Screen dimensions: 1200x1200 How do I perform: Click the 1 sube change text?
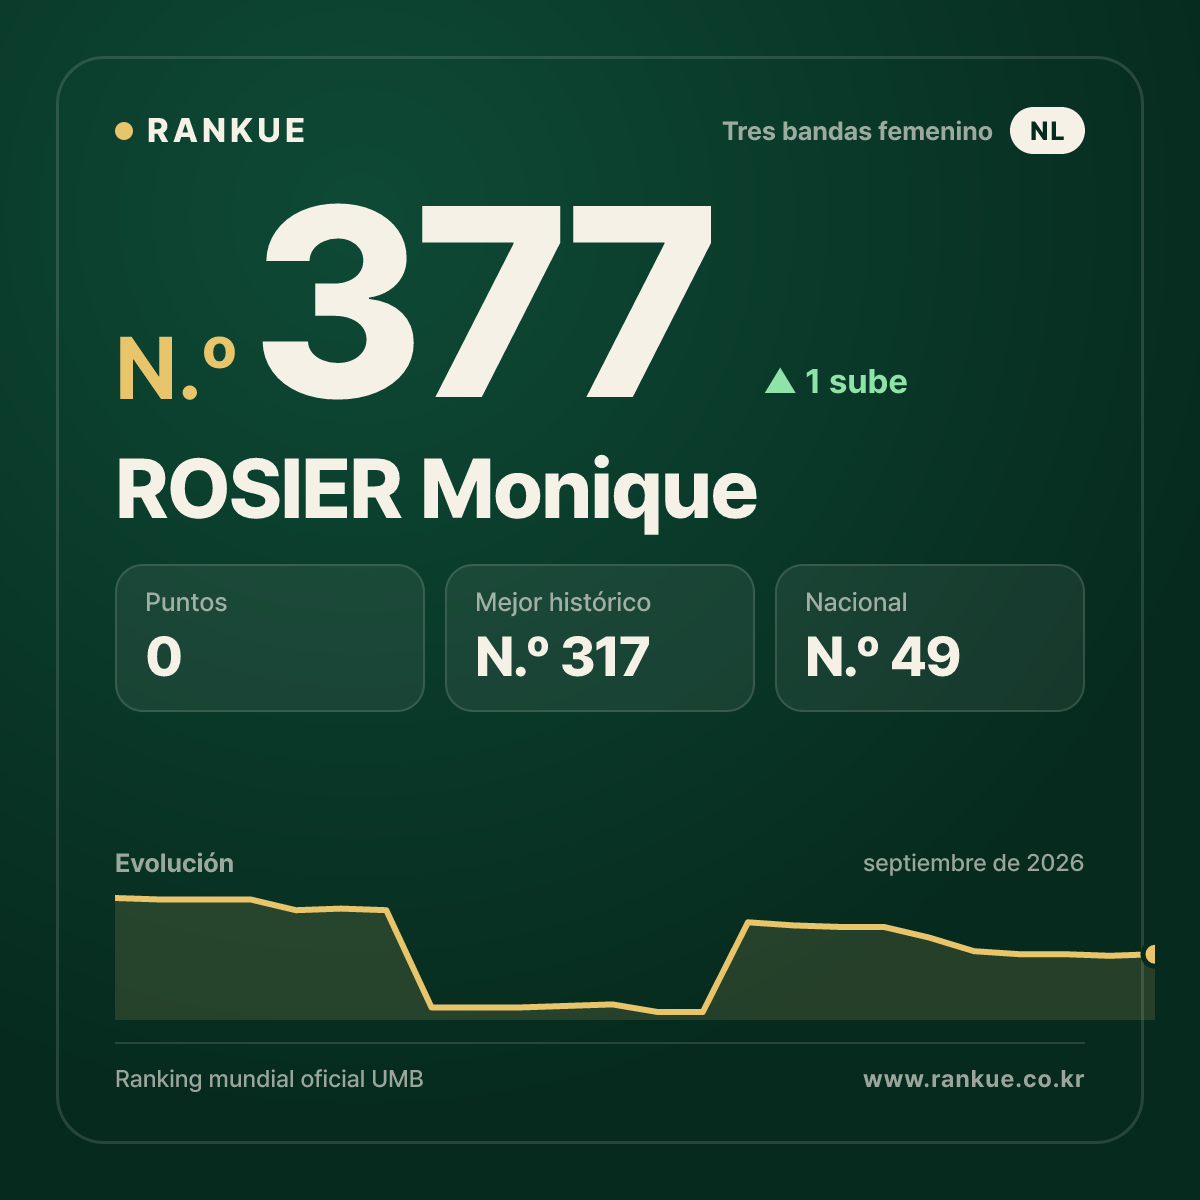[x=856, y=381]
